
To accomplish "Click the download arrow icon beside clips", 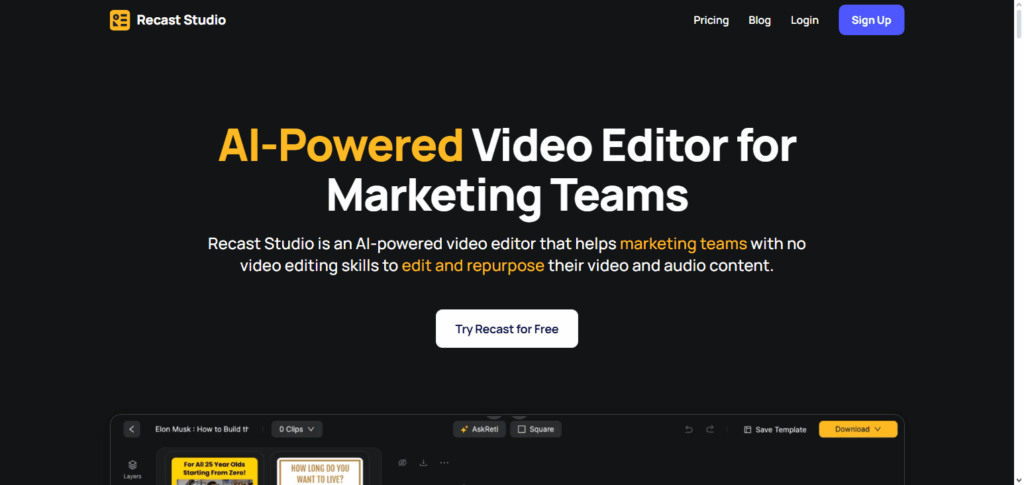I will click(423, 463).
